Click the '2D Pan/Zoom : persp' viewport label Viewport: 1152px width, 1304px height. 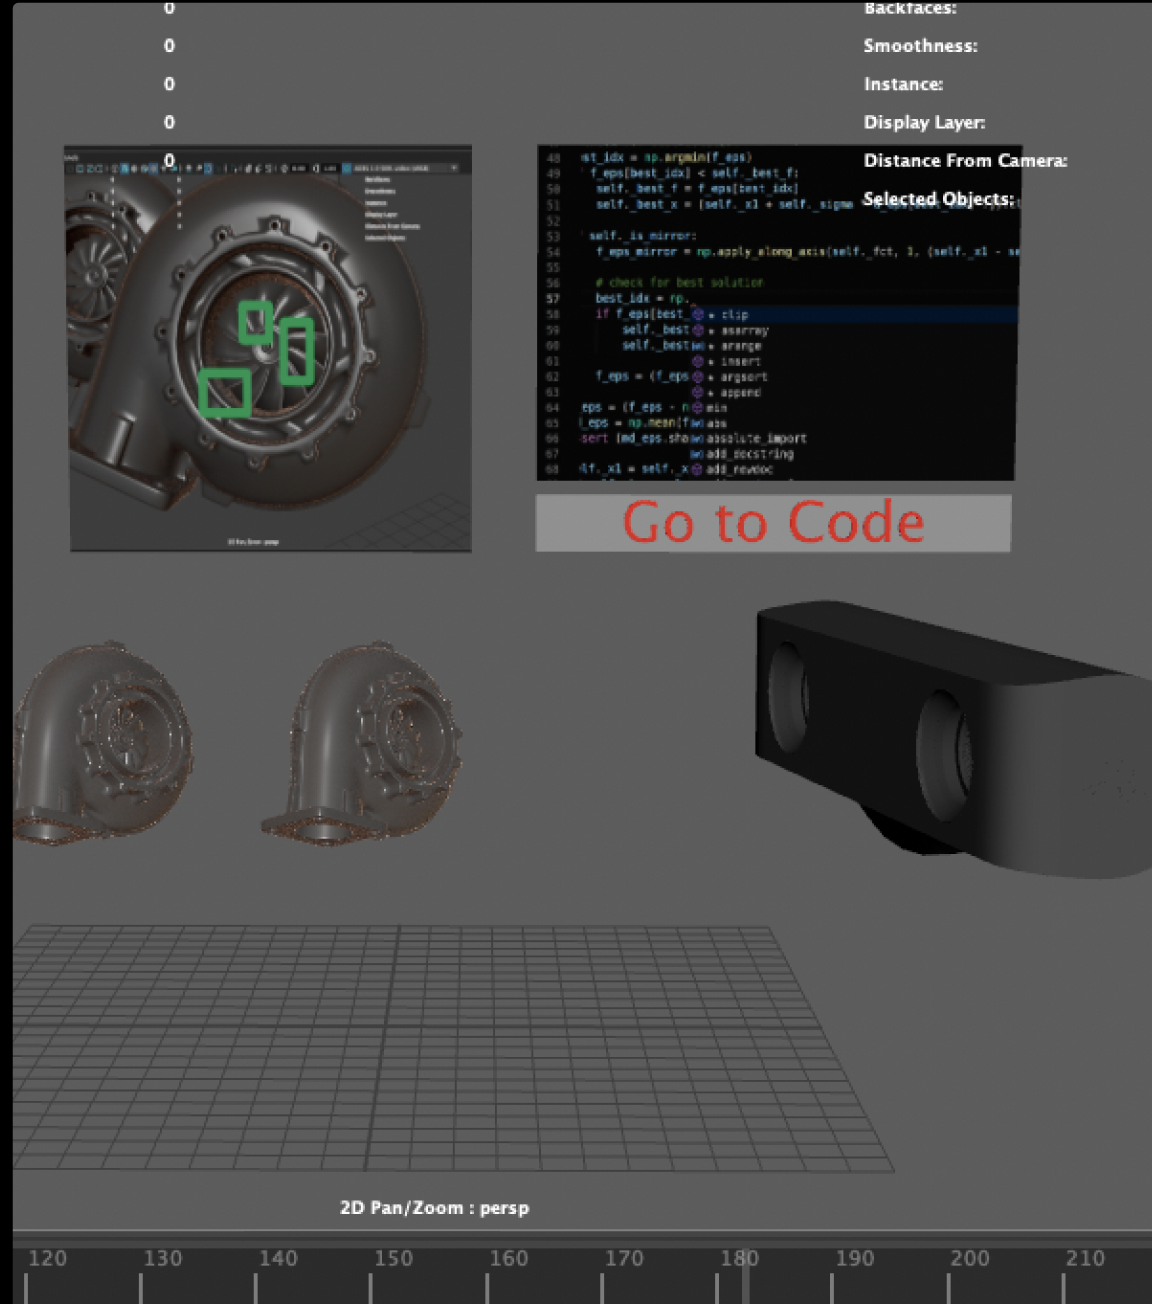point(434,1208)
